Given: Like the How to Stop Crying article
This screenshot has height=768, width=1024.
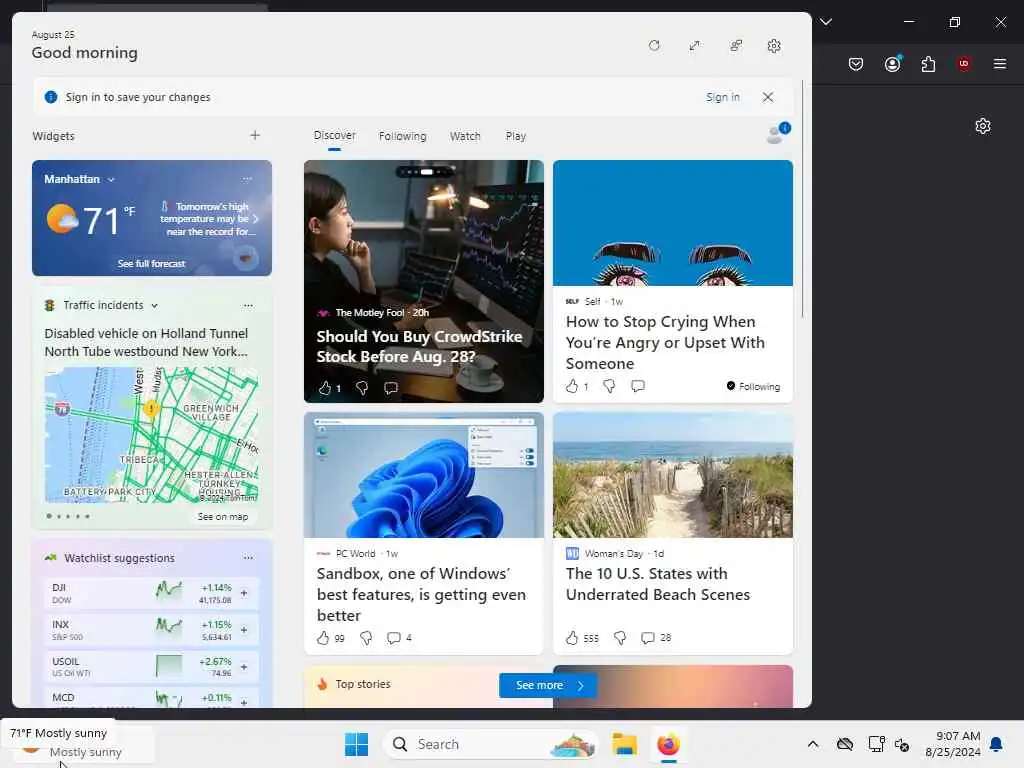Looking at the screenshot, I should [572, 386].
